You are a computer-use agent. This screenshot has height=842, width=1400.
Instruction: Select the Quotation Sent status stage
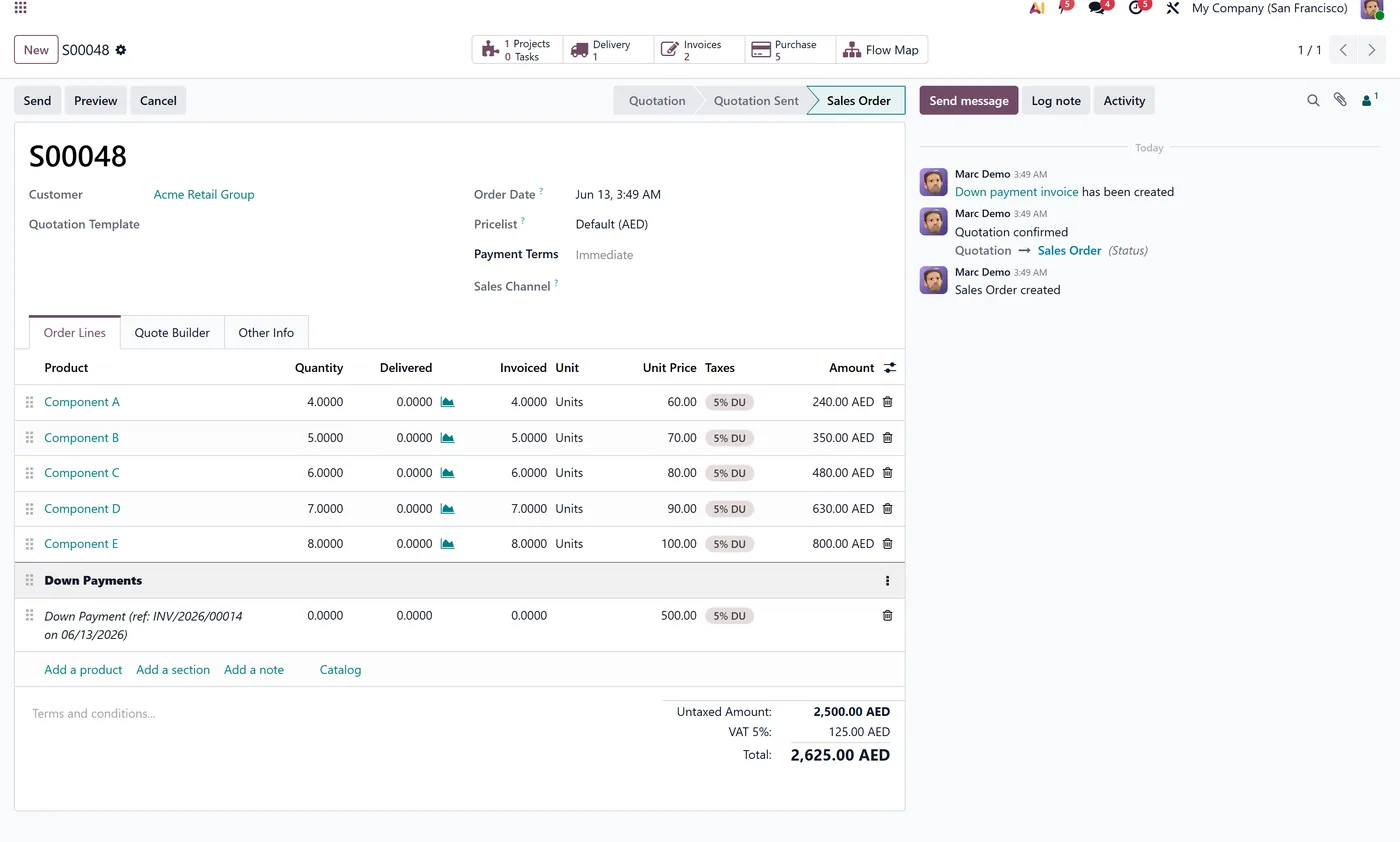756,101
